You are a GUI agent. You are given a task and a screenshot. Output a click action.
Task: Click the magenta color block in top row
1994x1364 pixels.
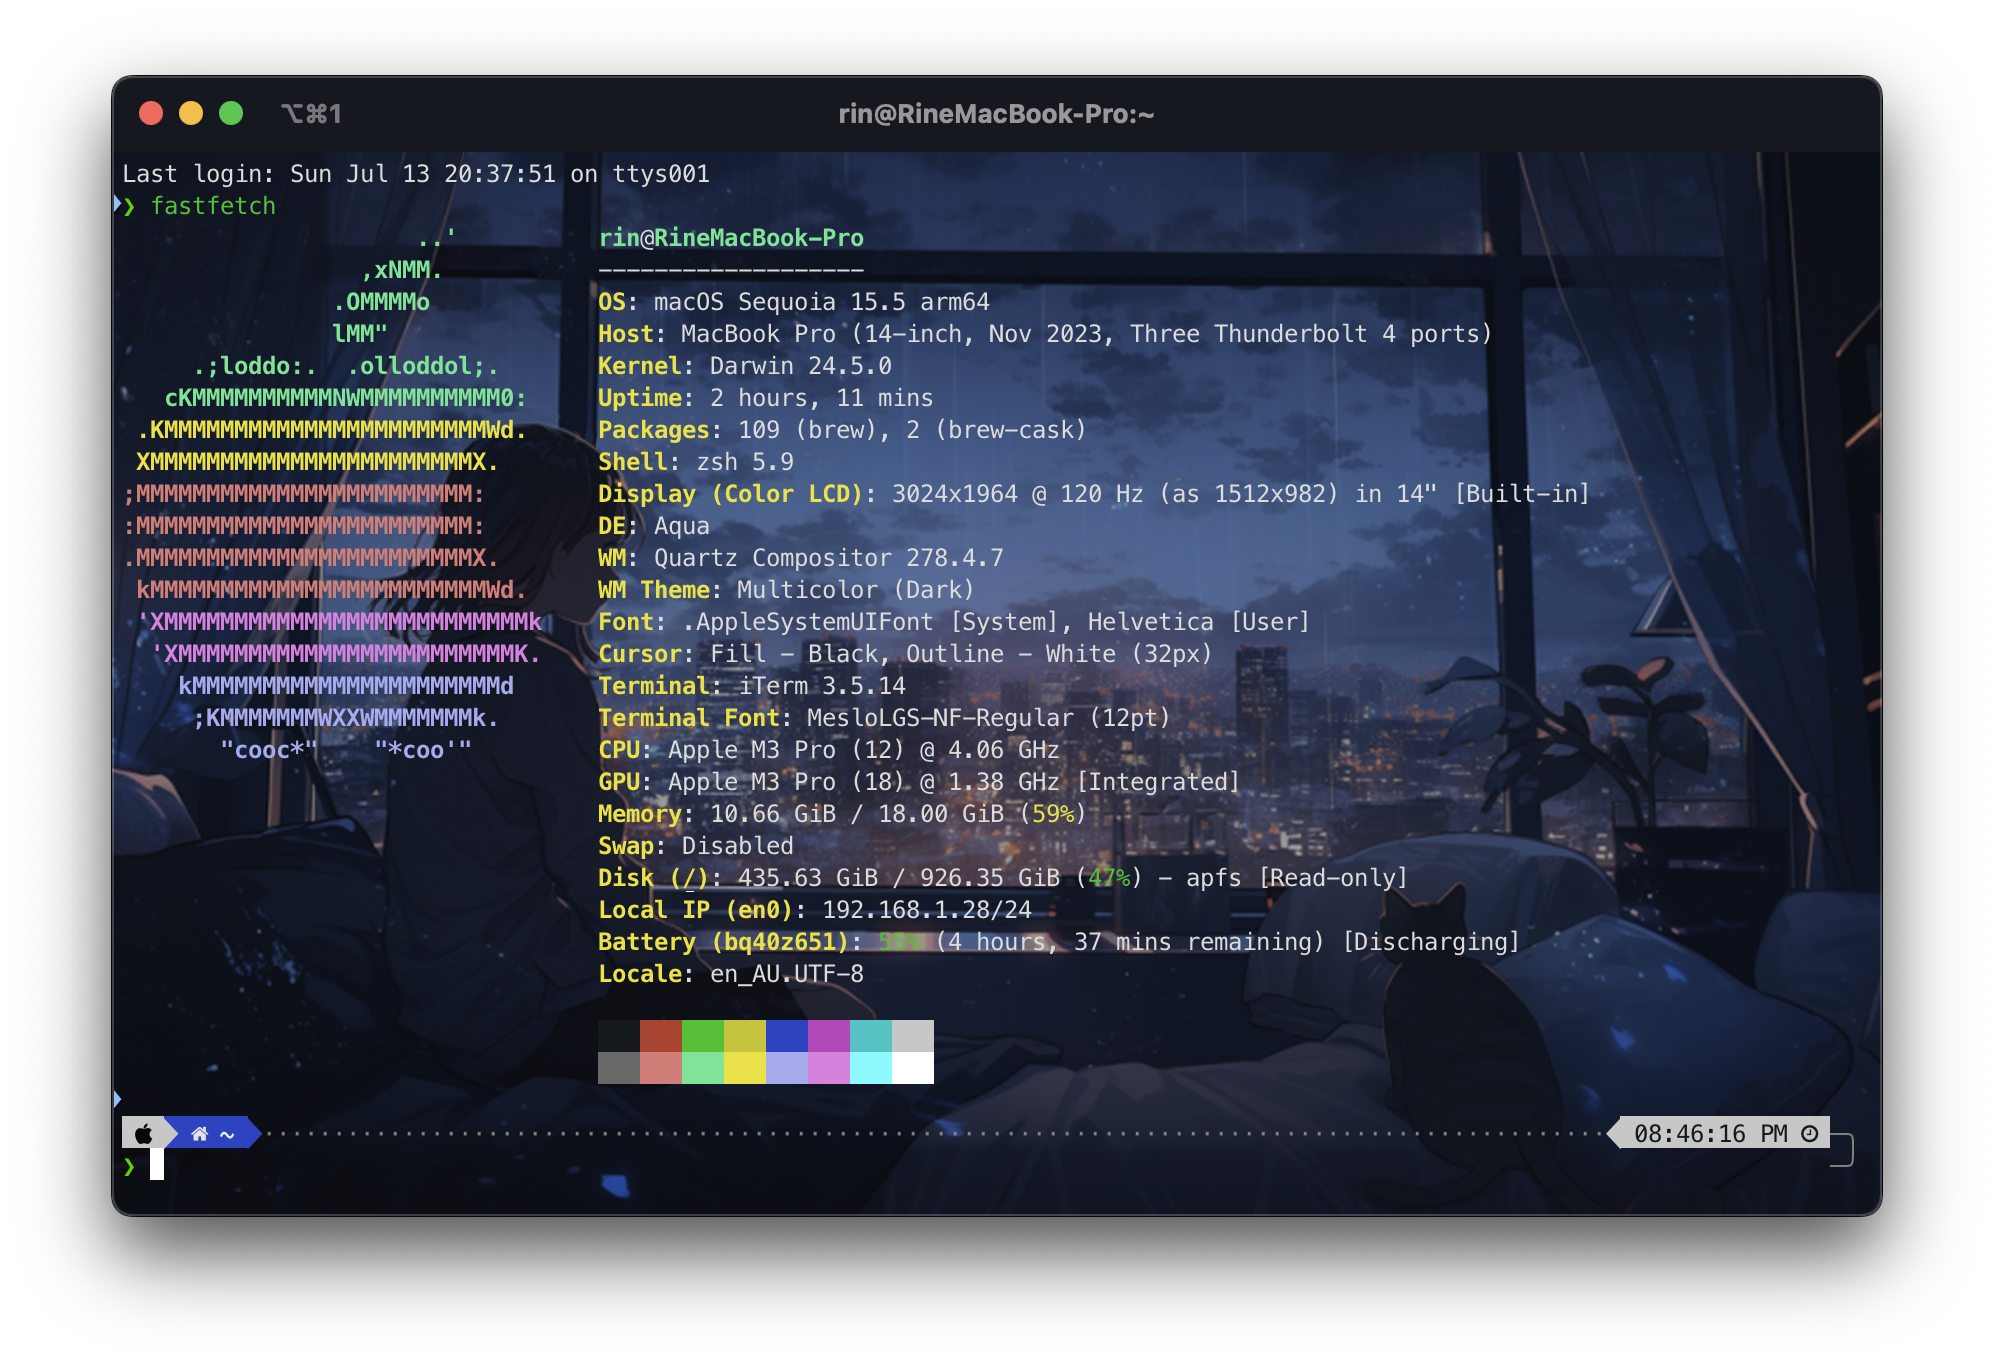coord(828,1036)
